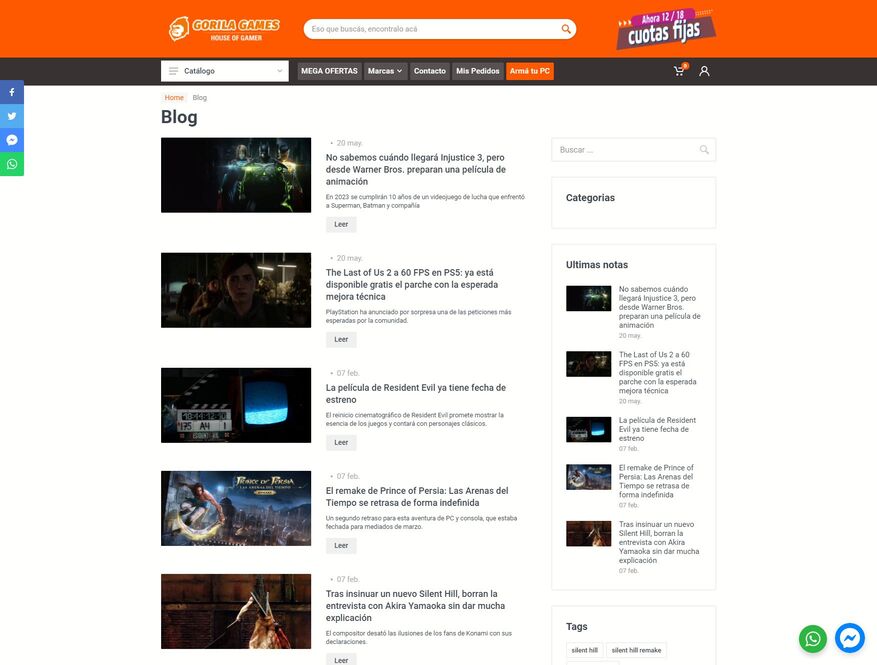Select the silent hill remake tag

coord(636,650)
